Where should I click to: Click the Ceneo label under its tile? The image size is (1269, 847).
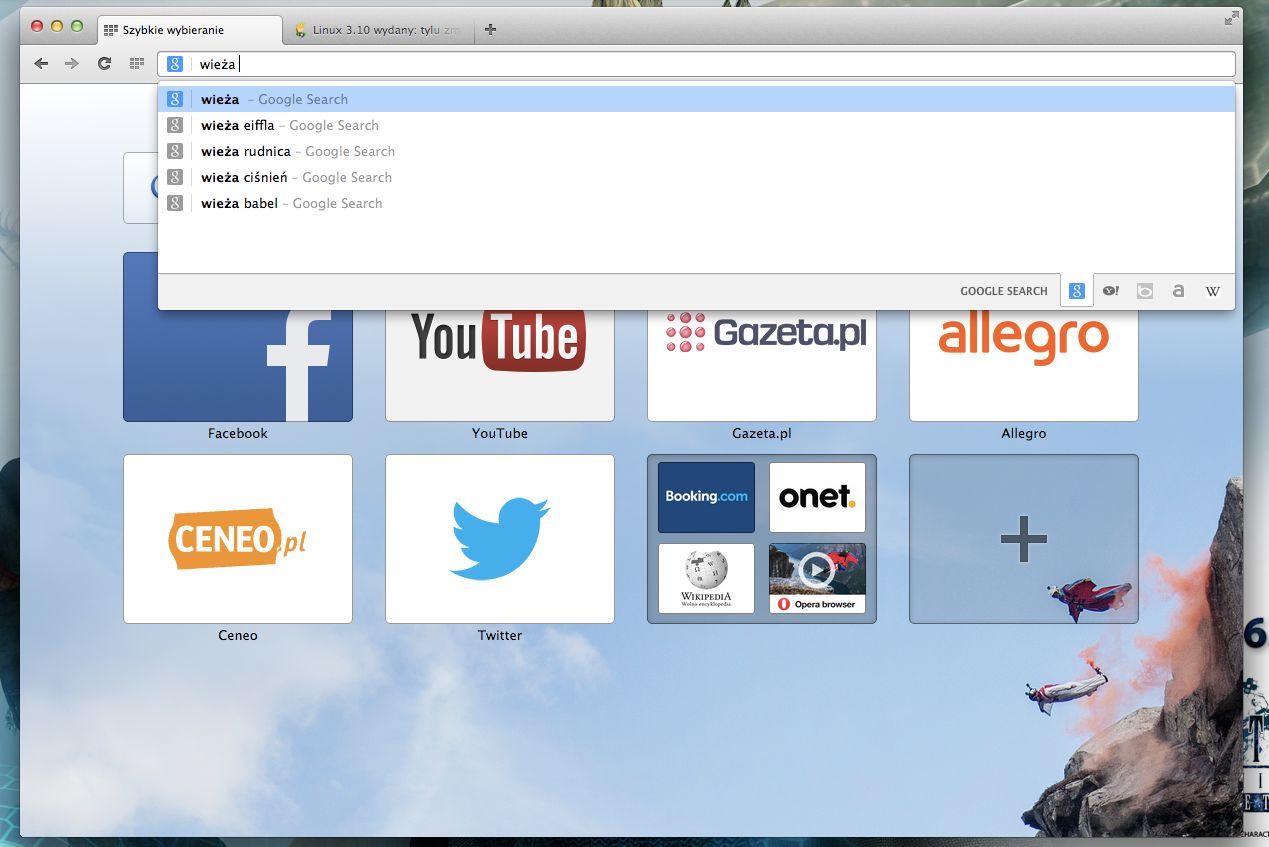(x=238, y=635)
